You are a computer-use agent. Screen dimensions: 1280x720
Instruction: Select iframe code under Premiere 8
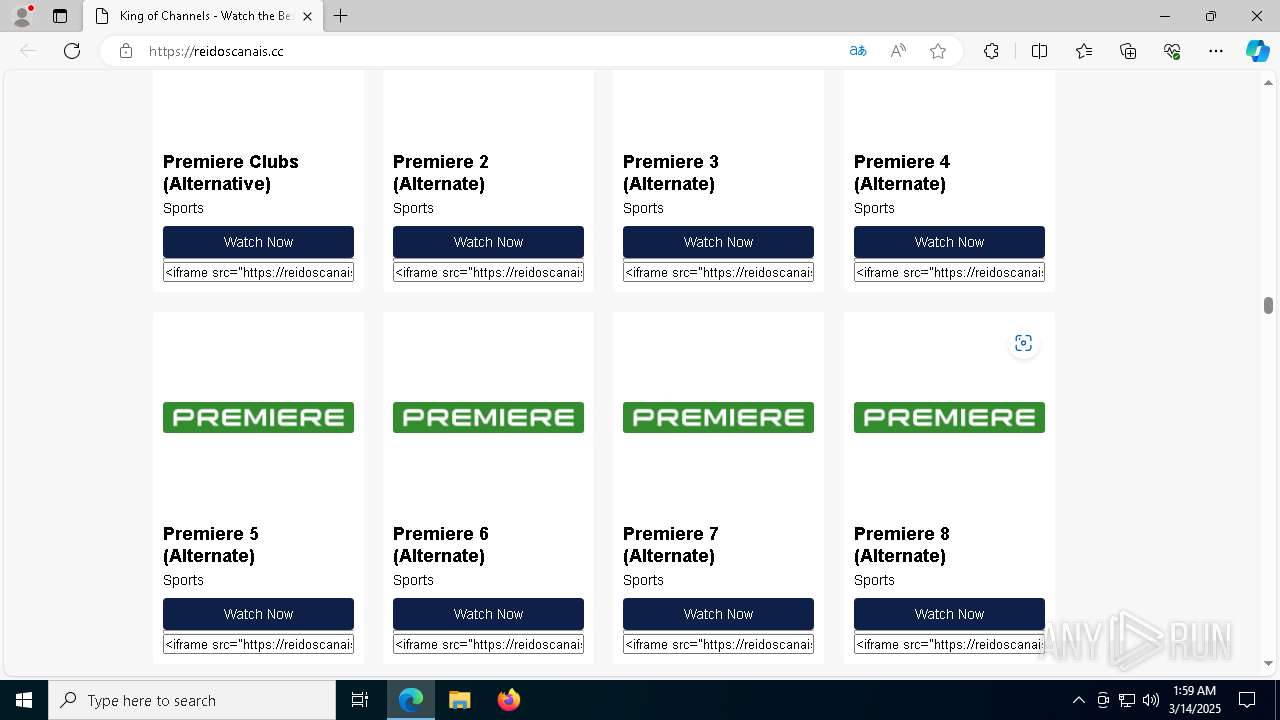click(x=949, y=644)
